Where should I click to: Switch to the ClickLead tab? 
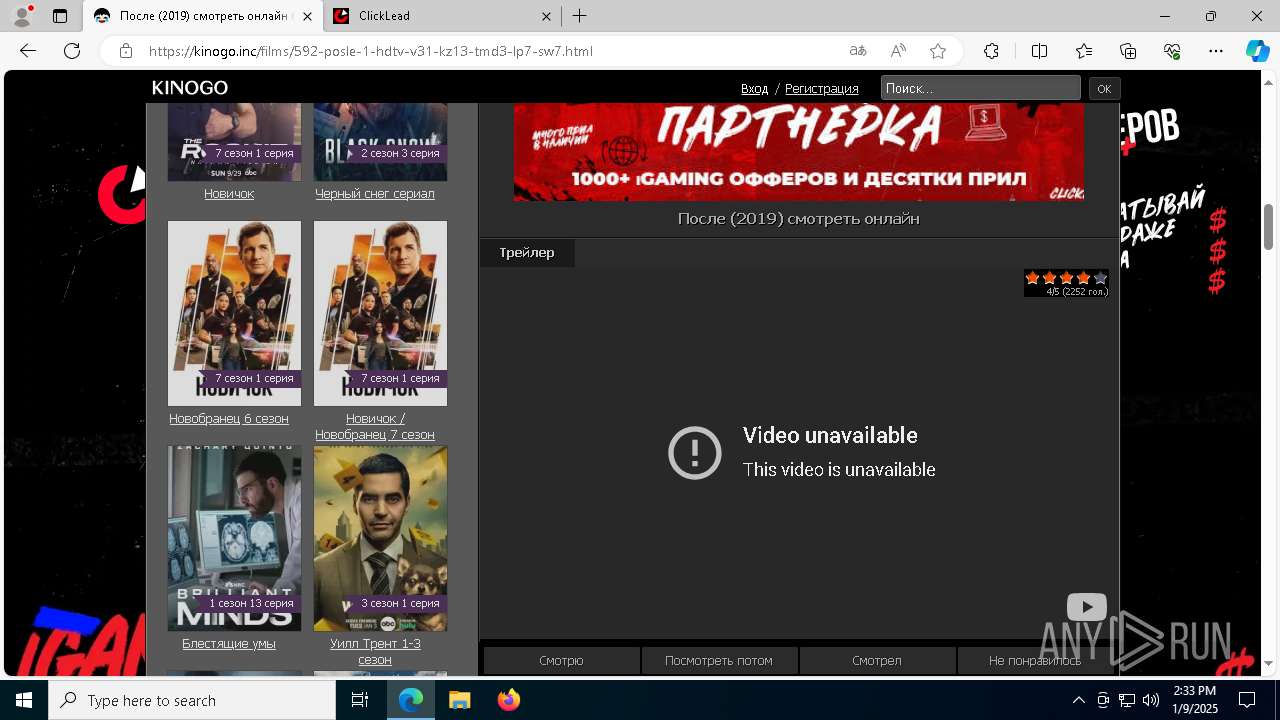click(442, 16)
